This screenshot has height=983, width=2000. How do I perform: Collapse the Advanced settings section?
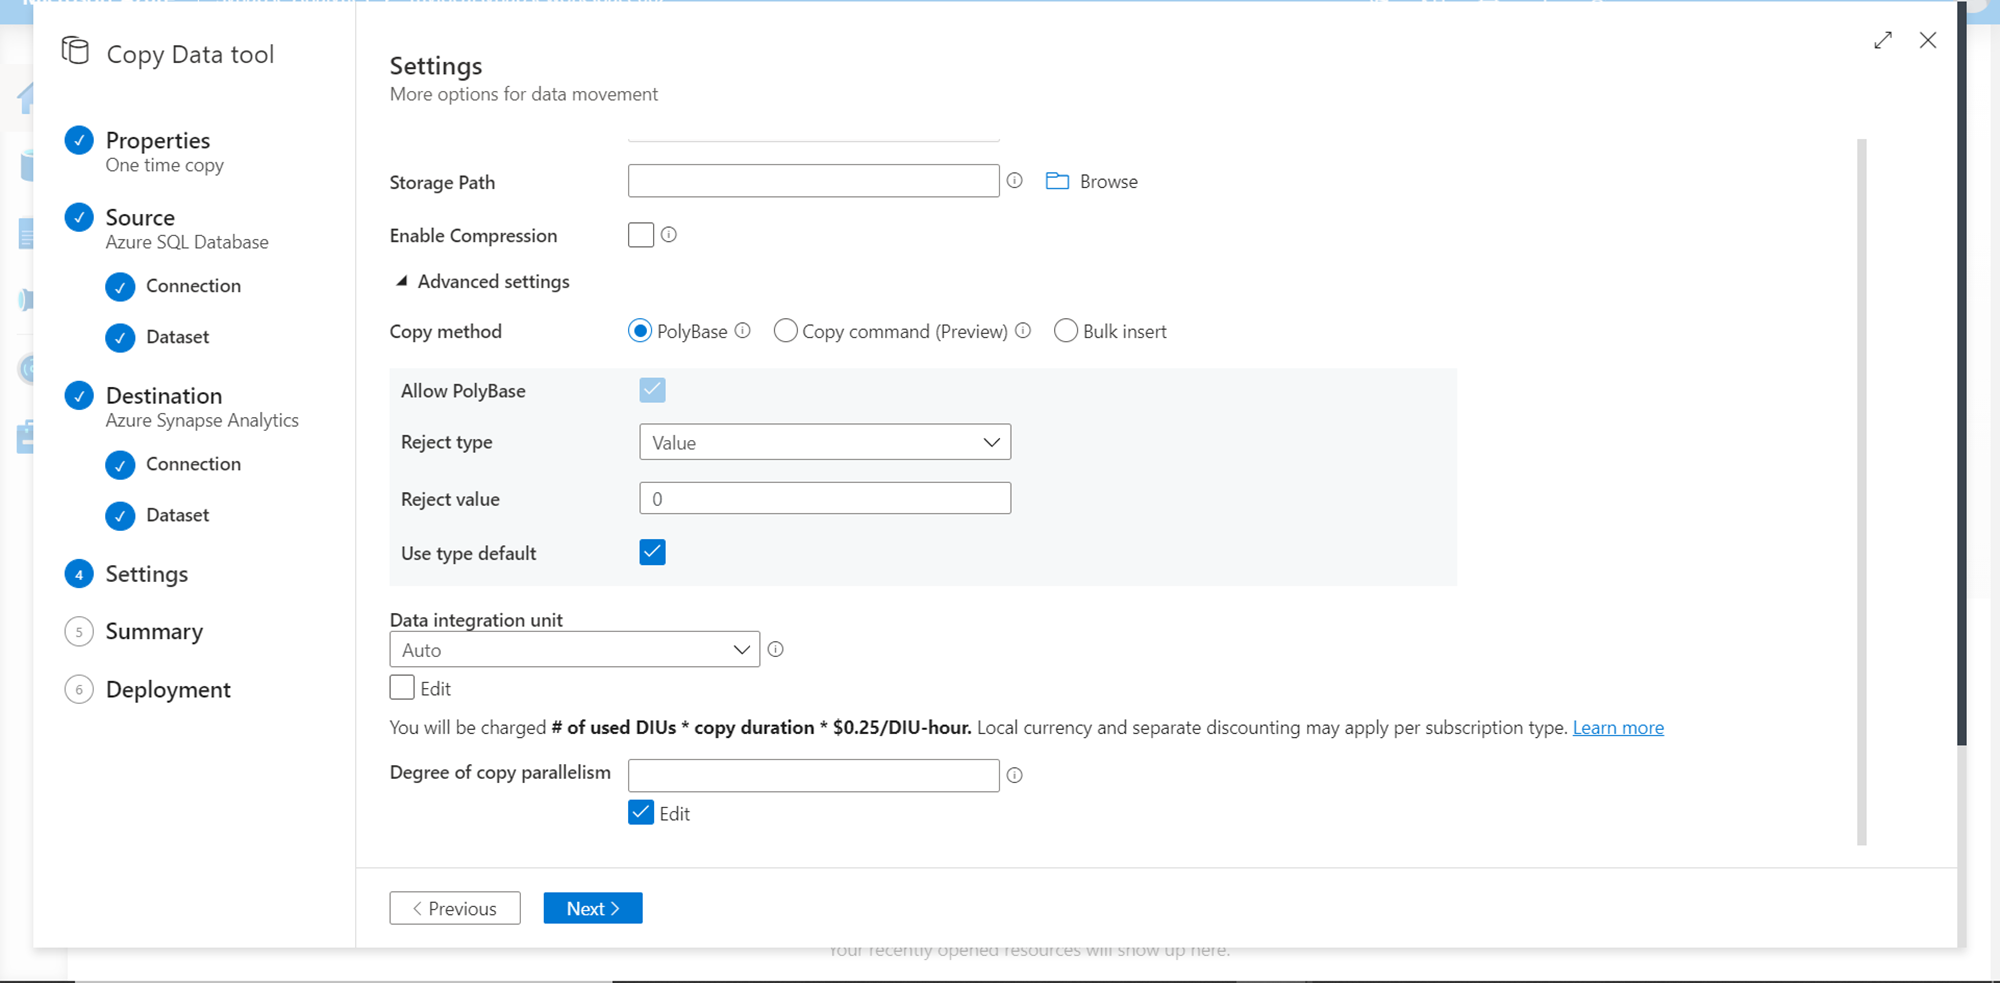pyautogui.click(x=402, y=282)
